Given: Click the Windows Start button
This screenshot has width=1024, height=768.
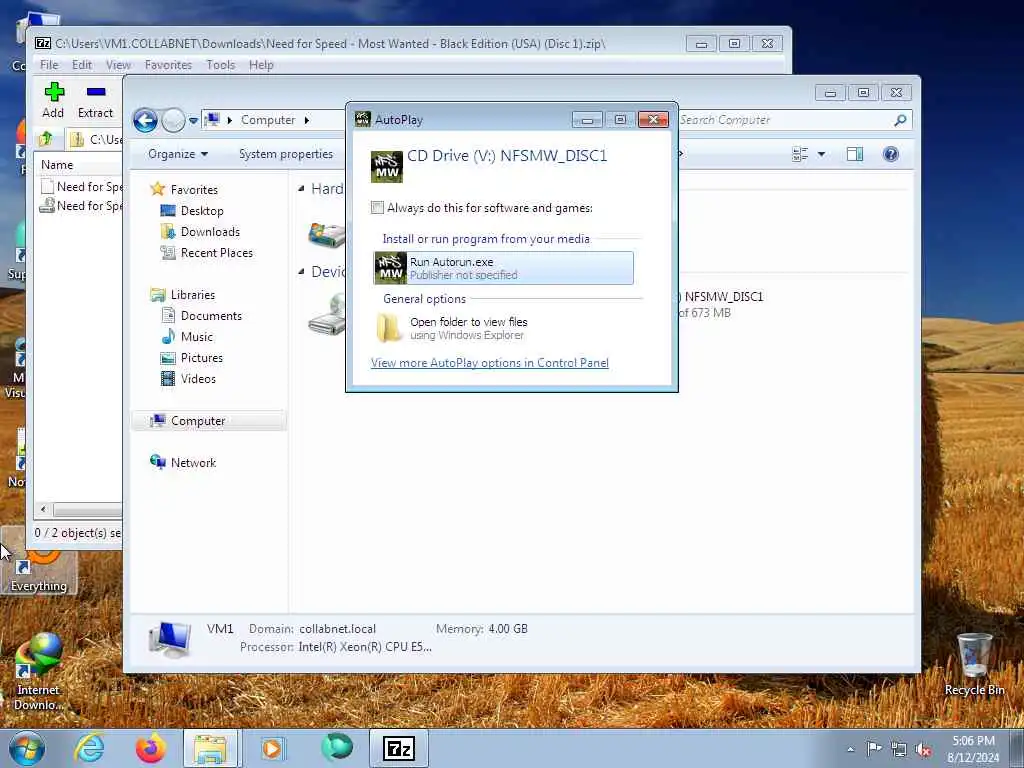Looking at the screenshot, I should pos(27,748).
